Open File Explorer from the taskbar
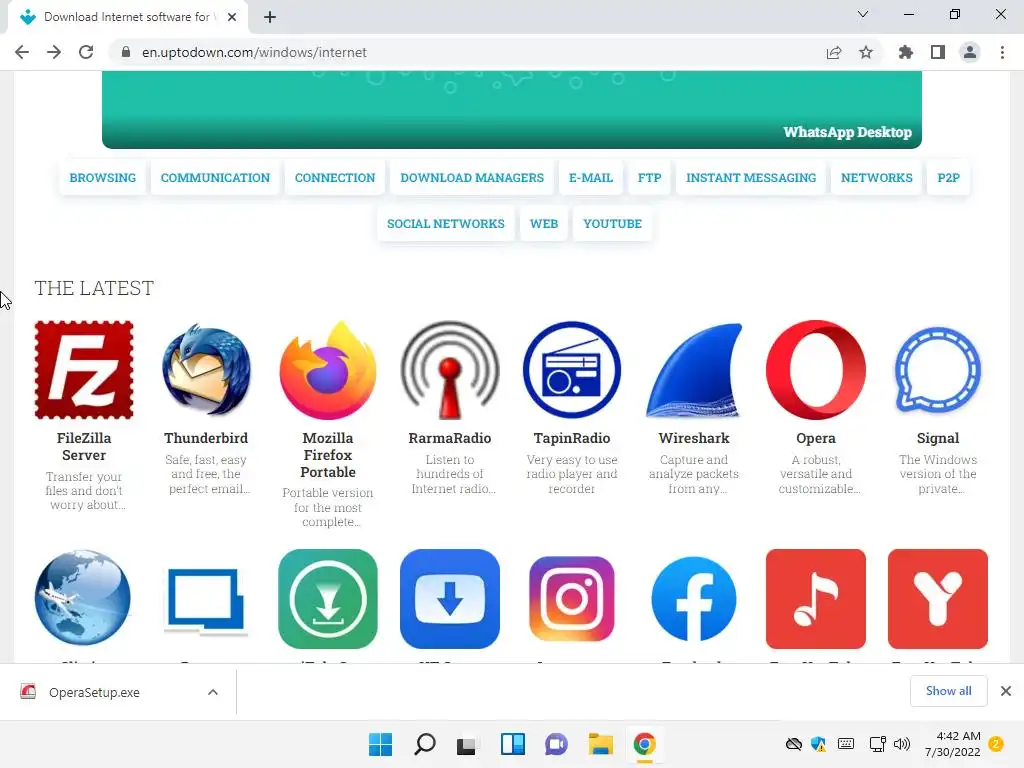This screenshot has height=768, width=1024. click(x=600, y=744)
